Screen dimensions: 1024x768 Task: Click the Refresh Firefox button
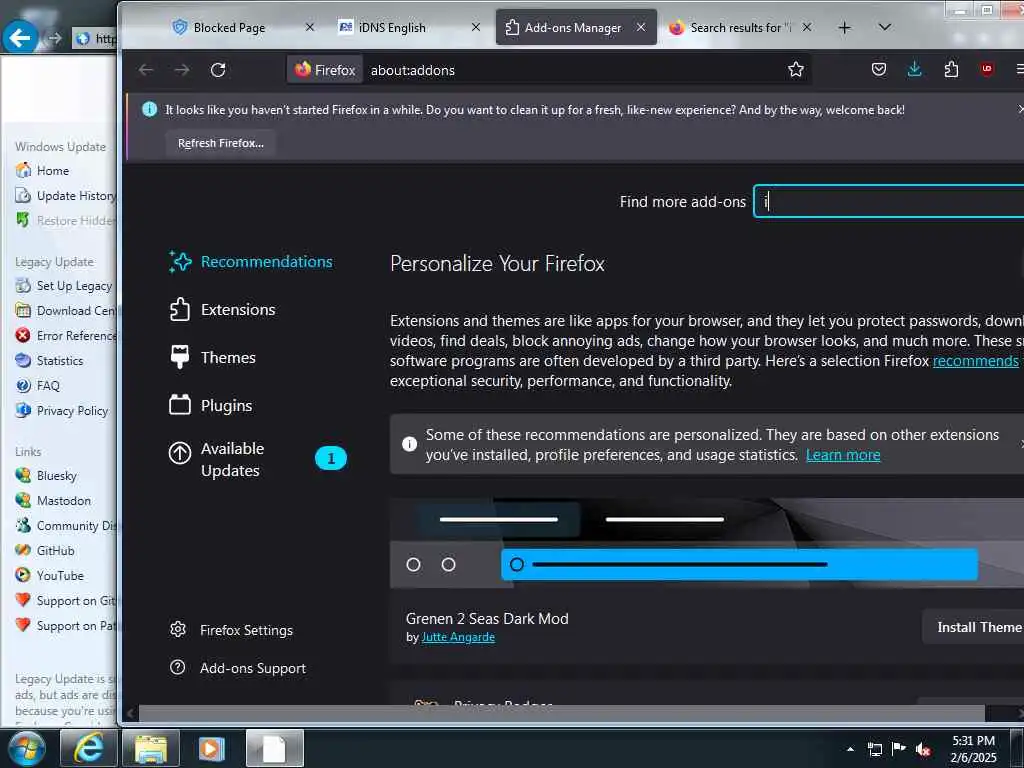point(221,143)
